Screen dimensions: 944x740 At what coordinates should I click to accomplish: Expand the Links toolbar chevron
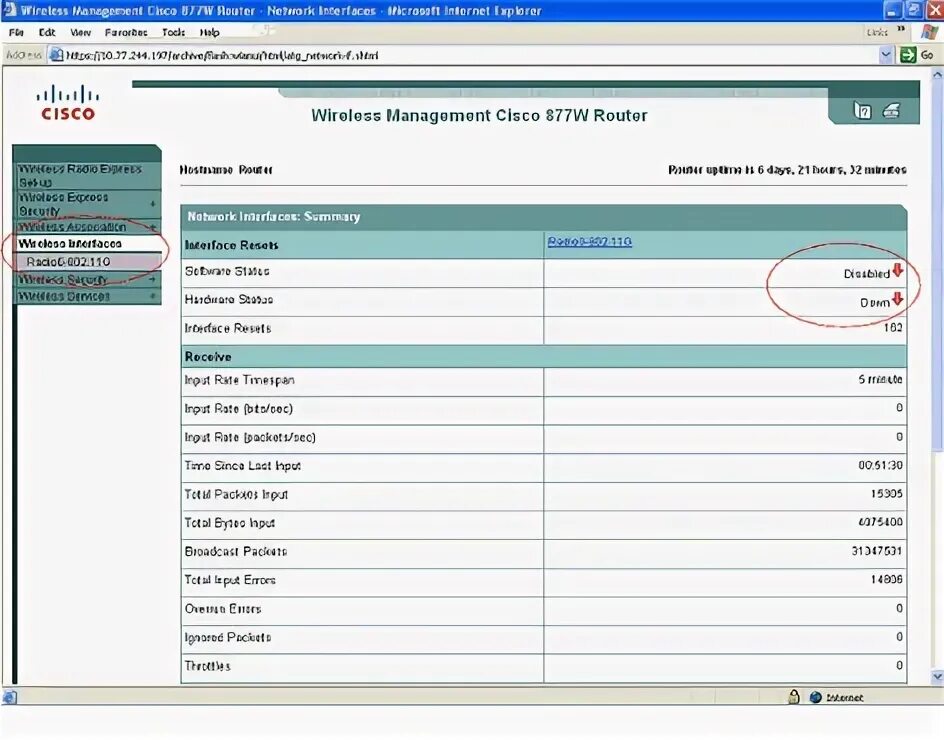901,28
